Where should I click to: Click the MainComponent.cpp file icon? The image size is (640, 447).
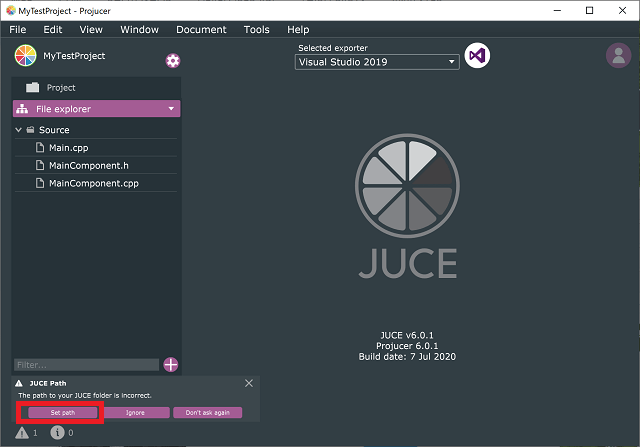tap(40, 183)
